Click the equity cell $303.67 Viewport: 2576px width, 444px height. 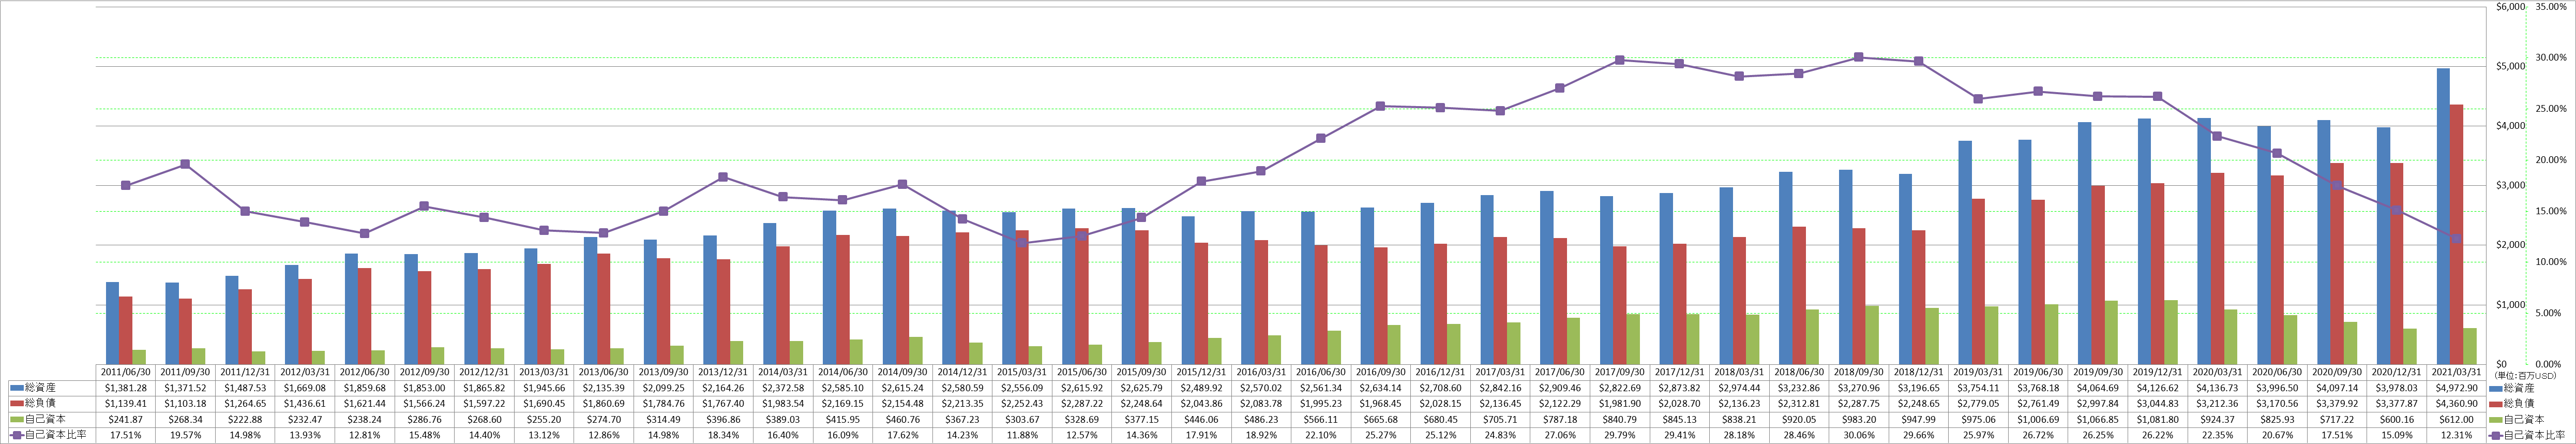pyautogui.click(x=1022, y=420)
